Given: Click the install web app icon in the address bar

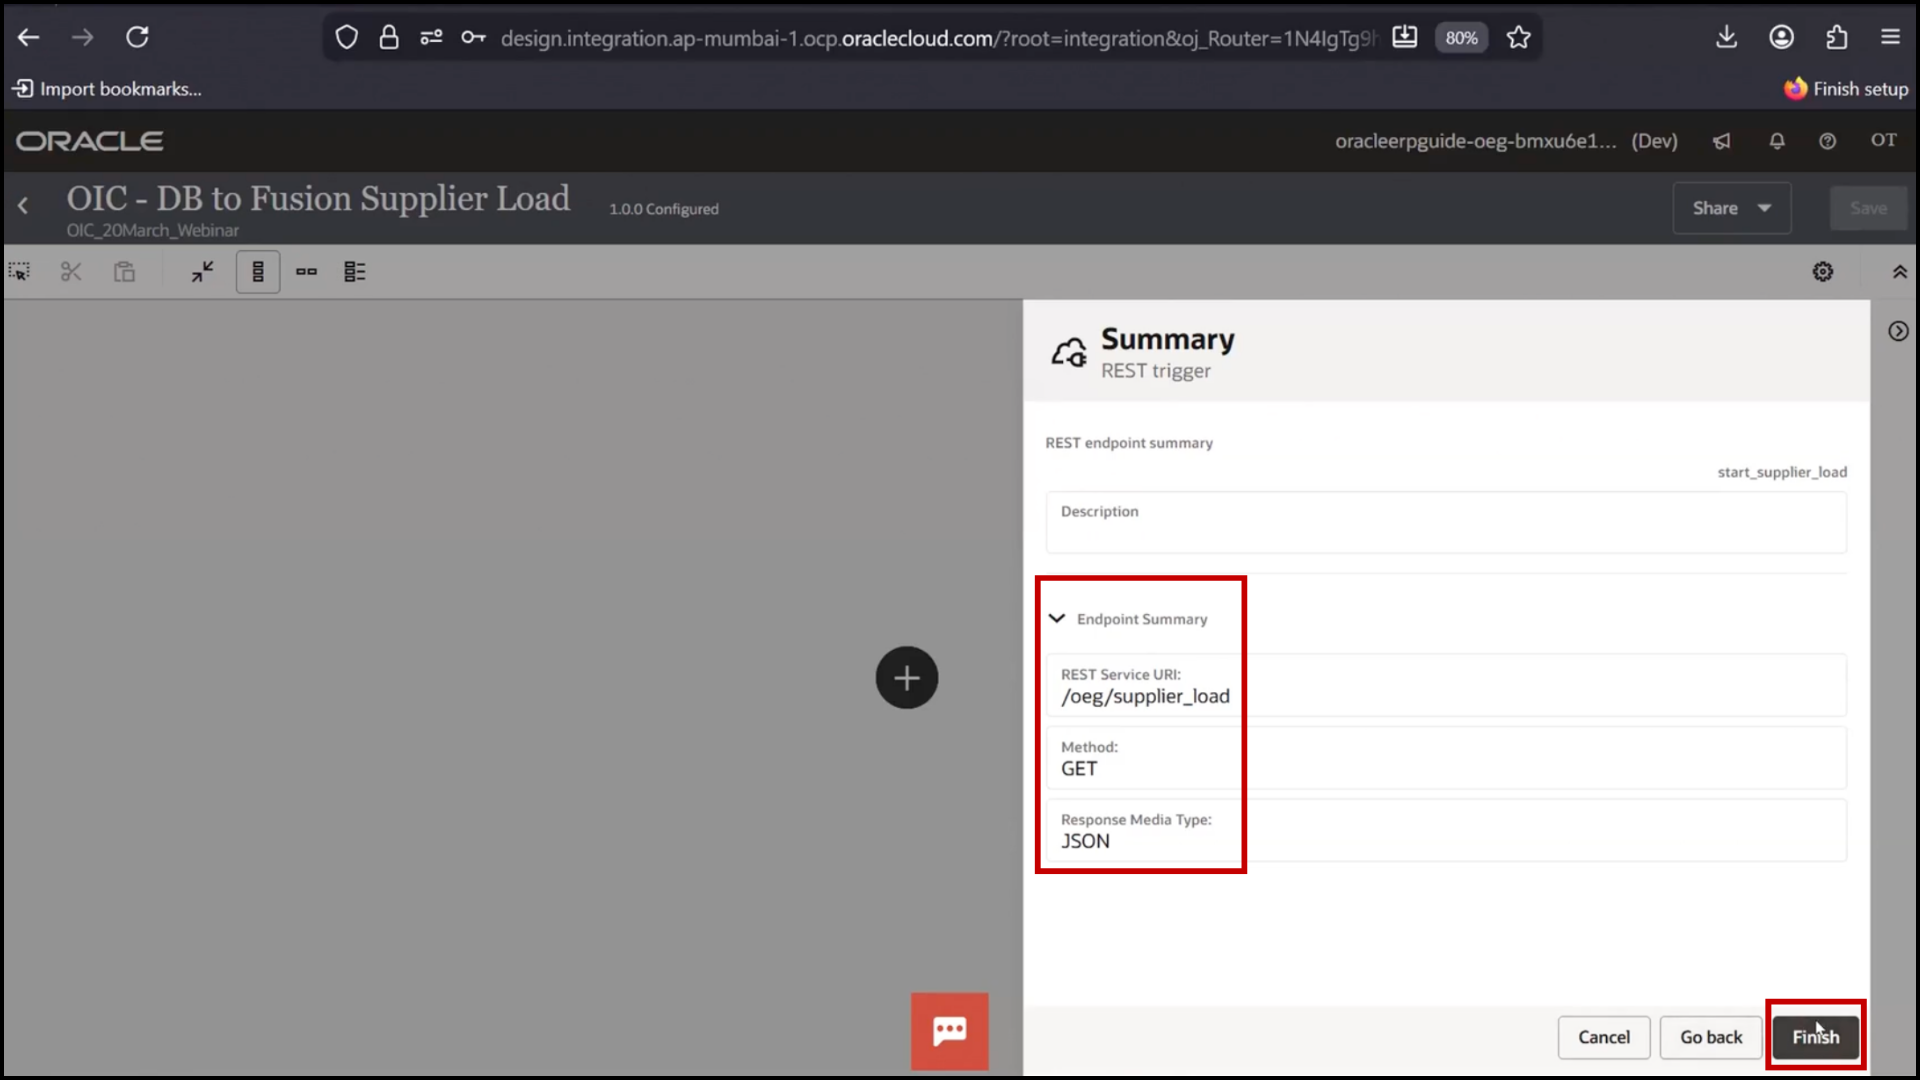Looking at the screenshot, I should 1405,38.
